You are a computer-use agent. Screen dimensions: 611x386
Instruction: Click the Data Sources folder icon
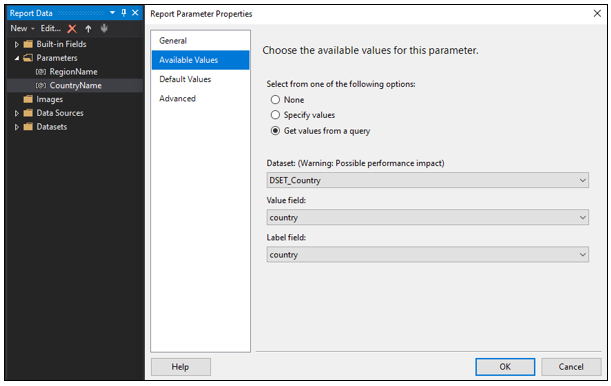pyautogui.click(x=28, y=113)
